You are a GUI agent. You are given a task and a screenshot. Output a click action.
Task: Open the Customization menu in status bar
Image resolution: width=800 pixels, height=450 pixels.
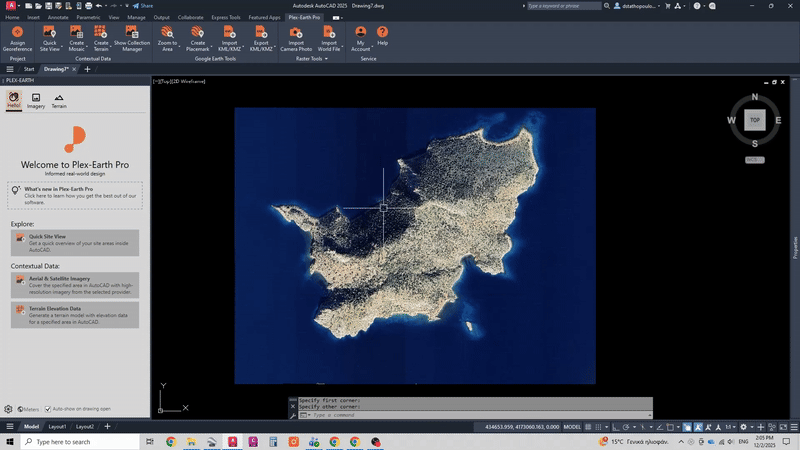[x=793, y=427]
